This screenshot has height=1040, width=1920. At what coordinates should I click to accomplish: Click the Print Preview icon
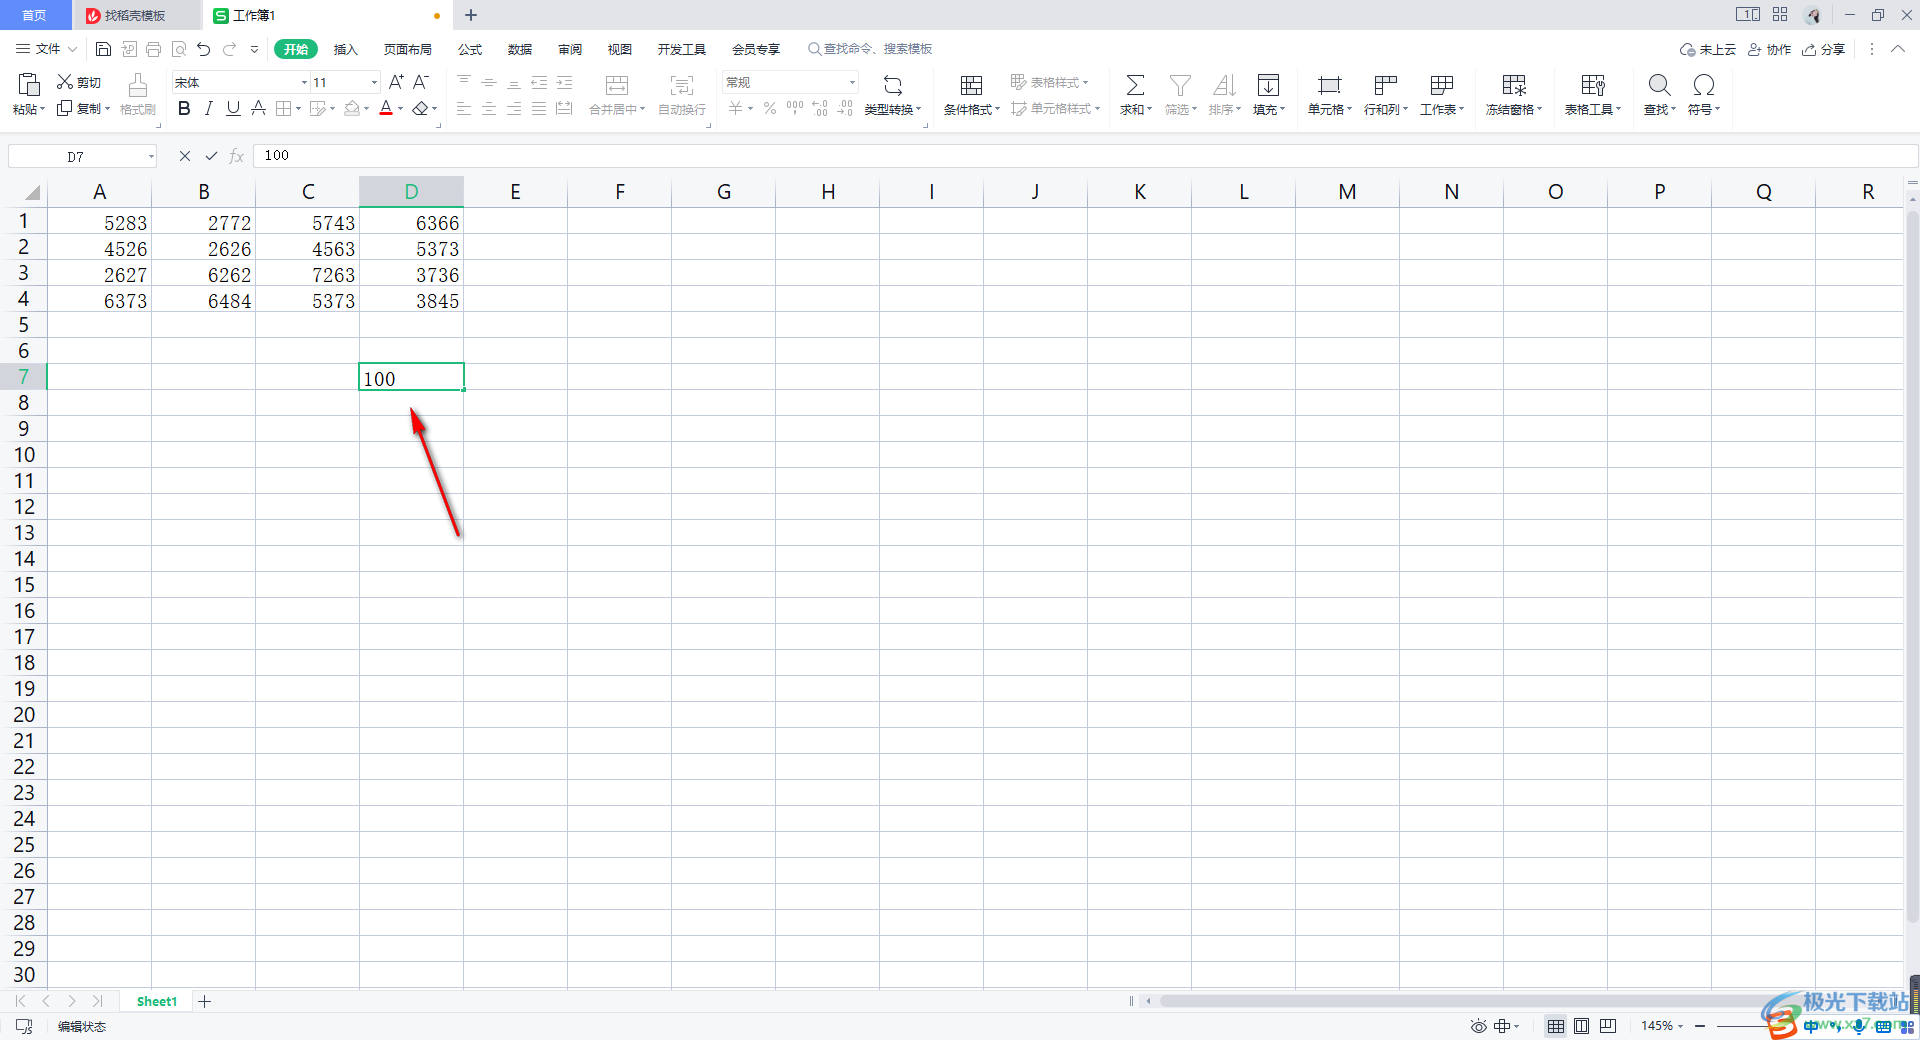[179, 49]
